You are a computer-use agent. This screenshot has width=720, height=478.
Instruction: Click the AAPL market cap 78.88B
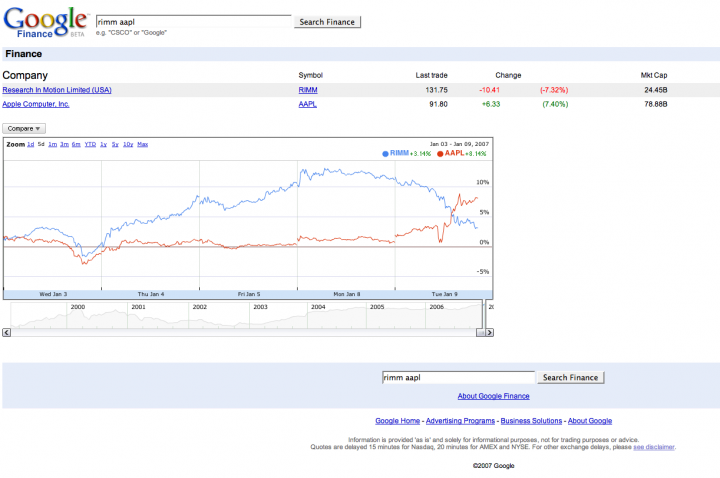[655, 104]
